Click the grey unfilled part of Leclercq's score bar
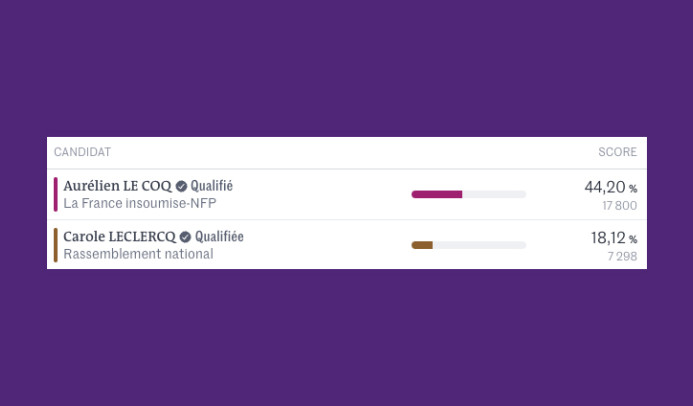 (x=479, y=245)
